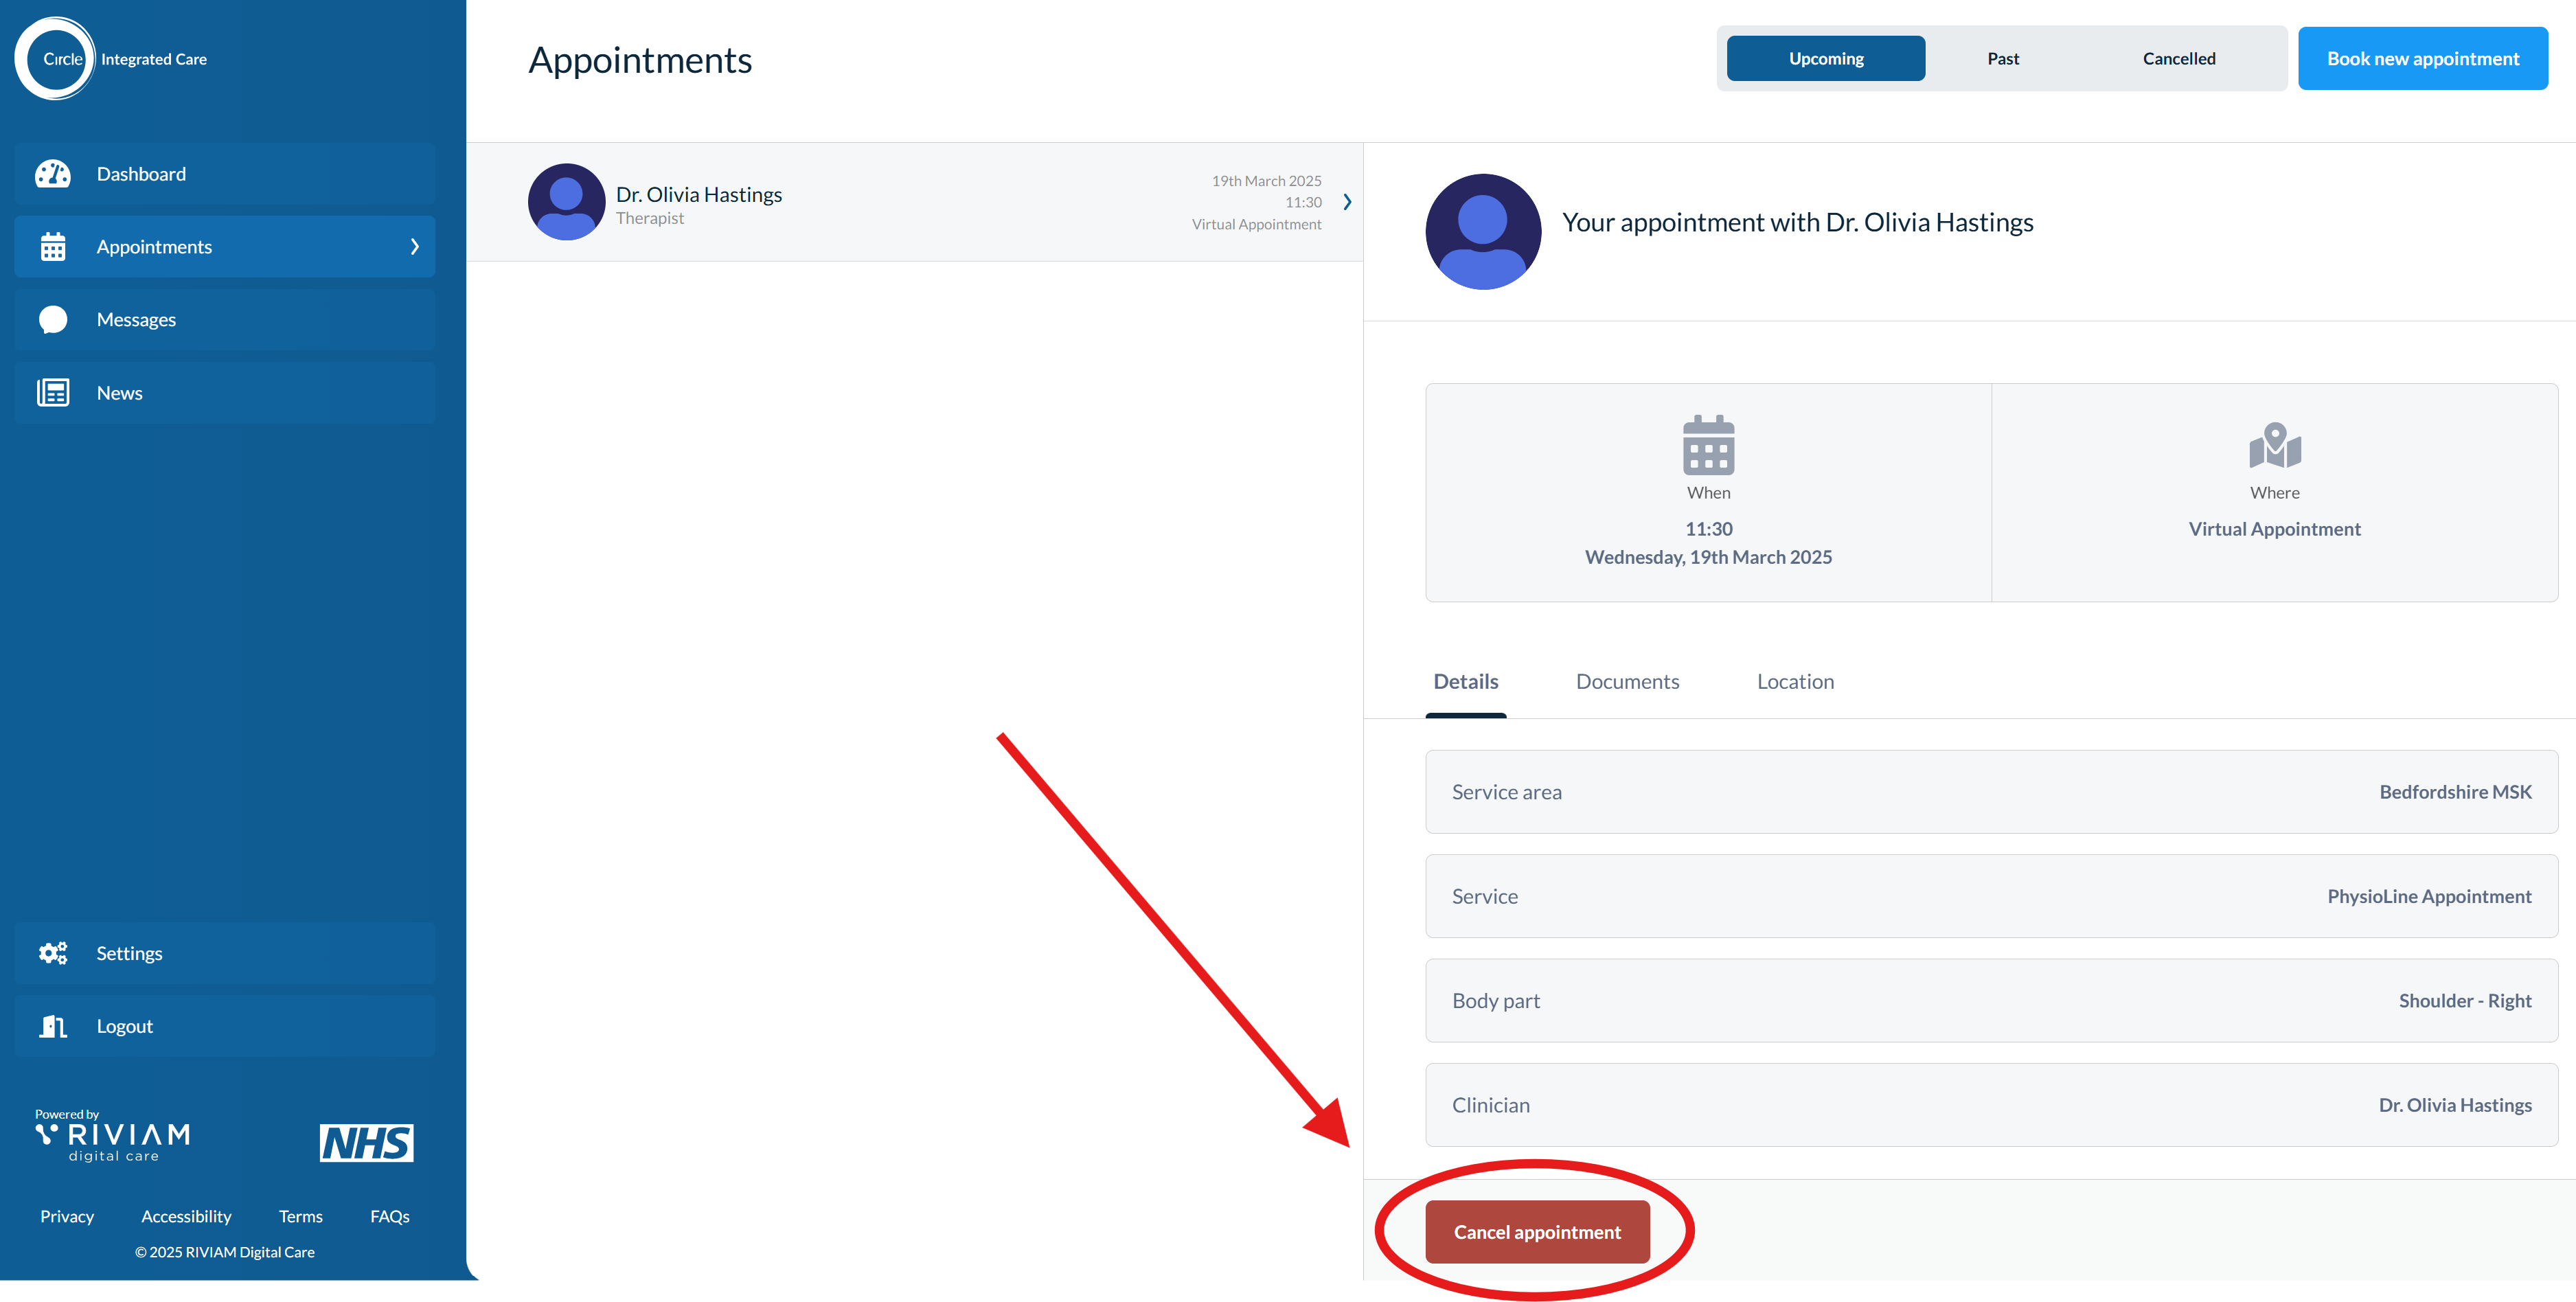Click the Appointments calendar icon in sidebar
Viewport: 2576px width, 1302px height.
pos(53,247)
